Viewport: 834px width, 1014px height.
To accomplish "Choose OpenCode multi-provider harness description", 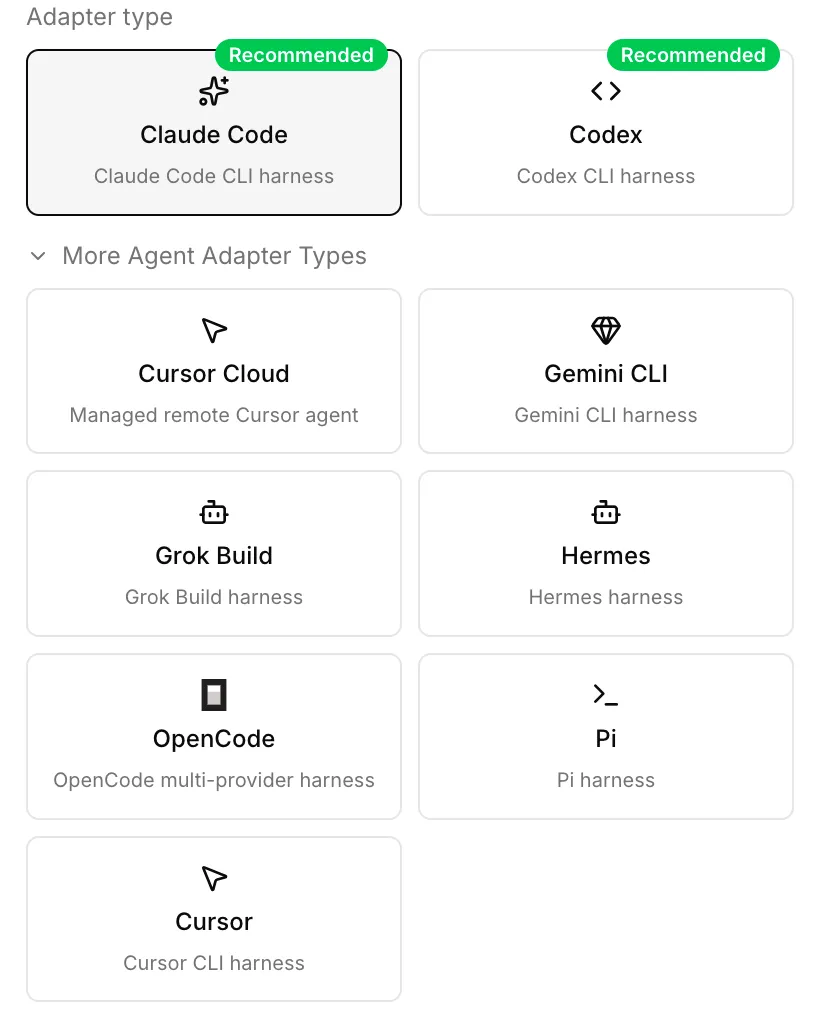I will point(214,780).
